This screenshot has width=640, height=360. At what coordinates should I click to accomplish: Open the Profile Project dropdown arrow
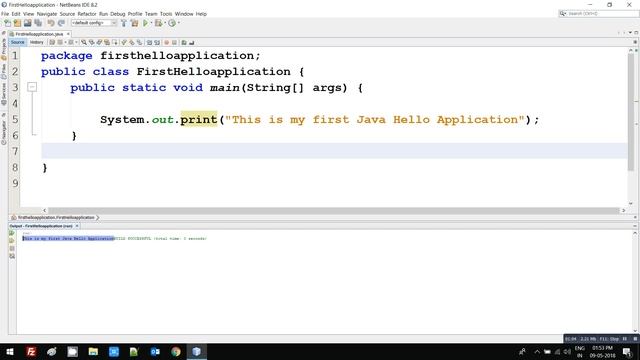pyautogui.click(x=179, y=23)
